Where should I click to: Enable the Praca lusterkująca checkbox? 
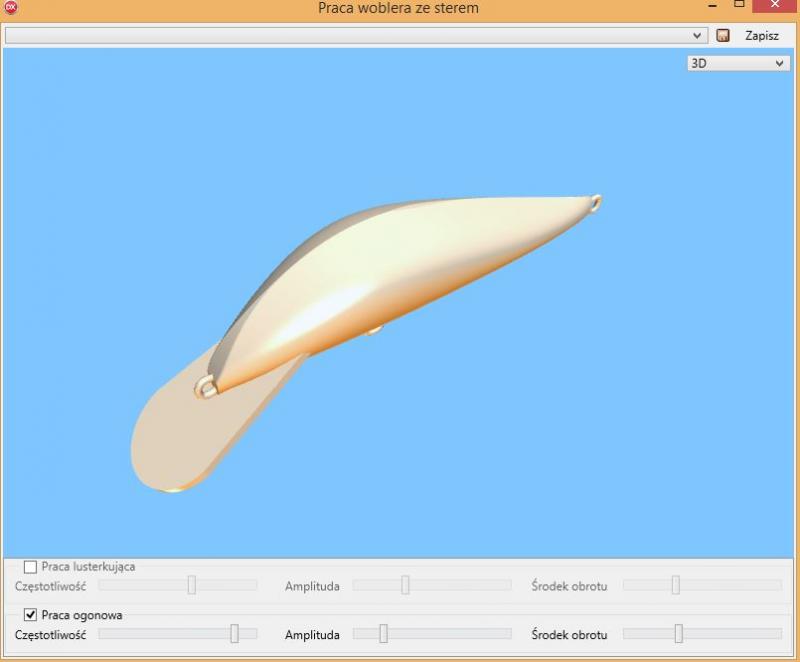[30, 567]
